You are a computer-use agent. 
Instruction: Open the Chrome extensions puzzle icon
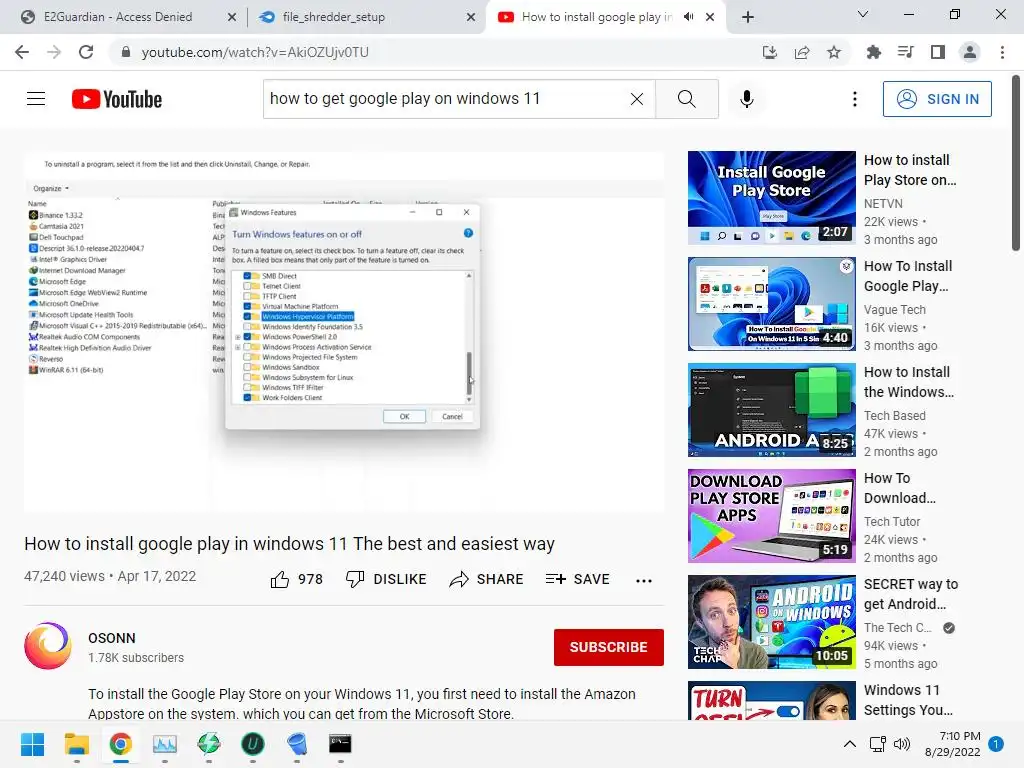tap(873, 52)
